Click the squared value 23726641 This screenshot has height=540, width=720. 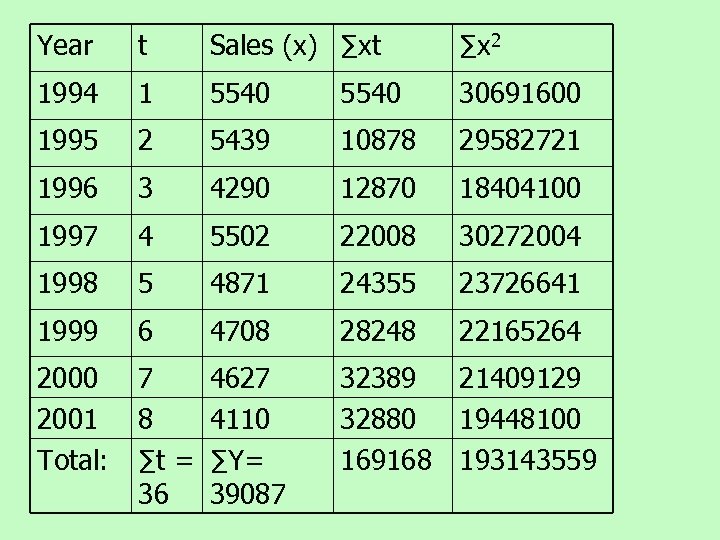click(x=519, y=283)
